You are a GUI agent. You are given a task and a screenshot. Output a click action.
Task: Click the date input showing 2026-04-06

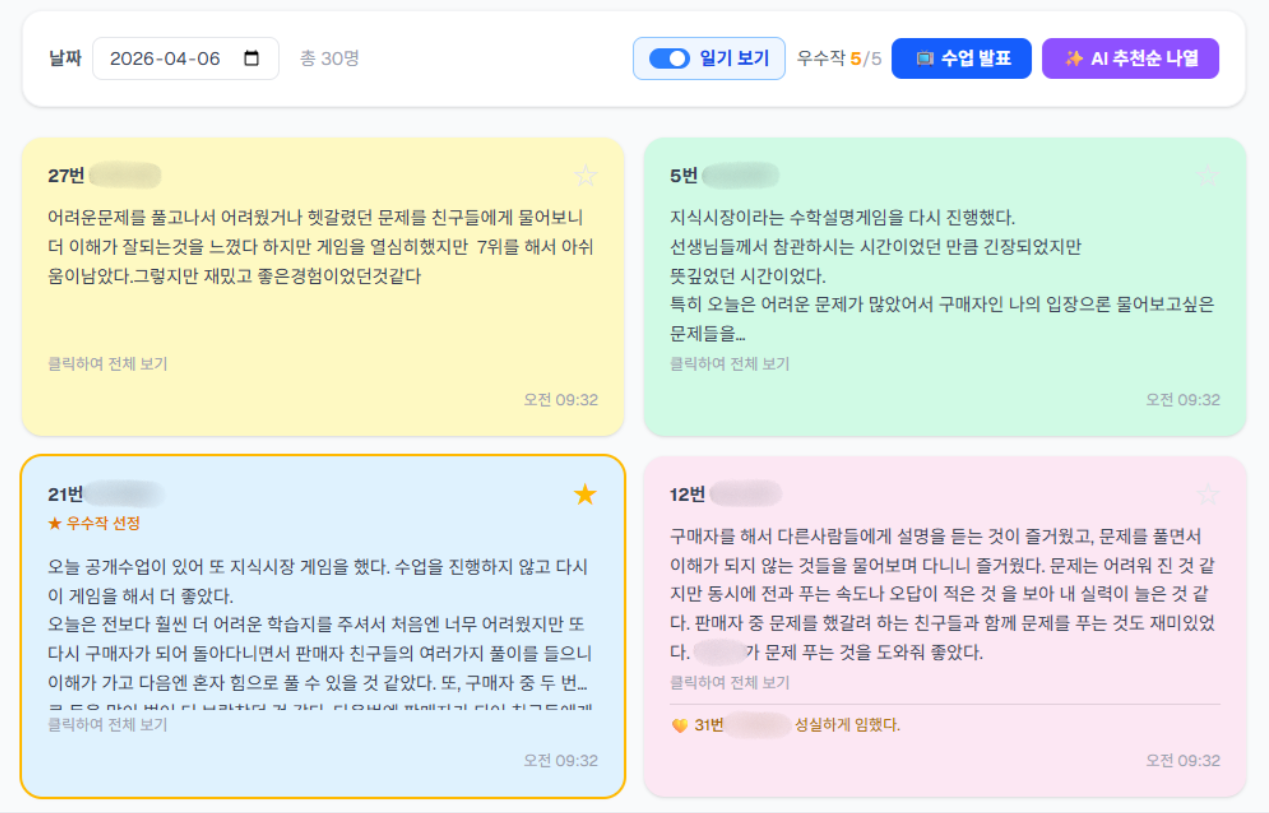click(185, 58)
